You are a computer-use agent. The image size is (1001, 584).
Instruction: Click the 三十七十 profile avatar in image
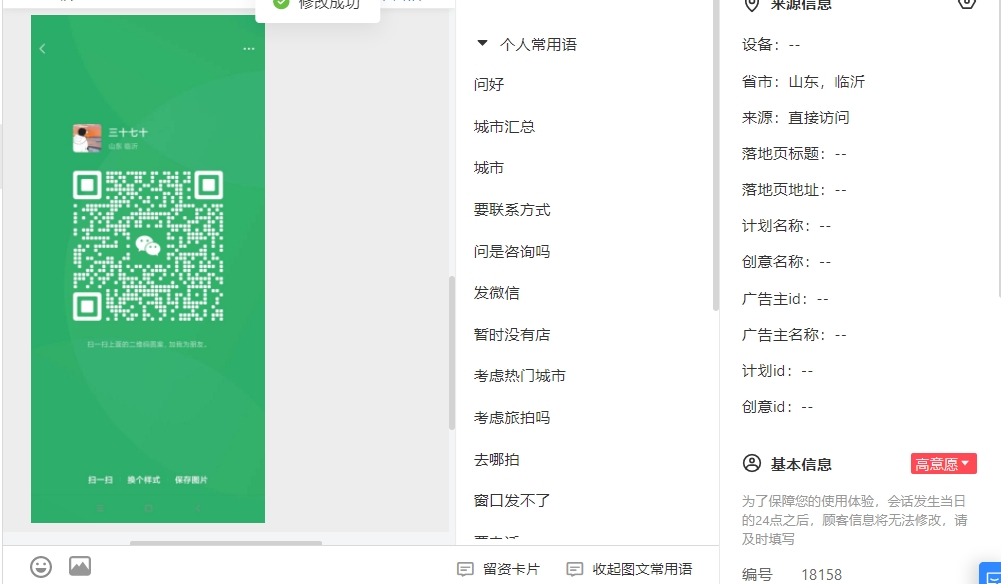tap(87, 138)
